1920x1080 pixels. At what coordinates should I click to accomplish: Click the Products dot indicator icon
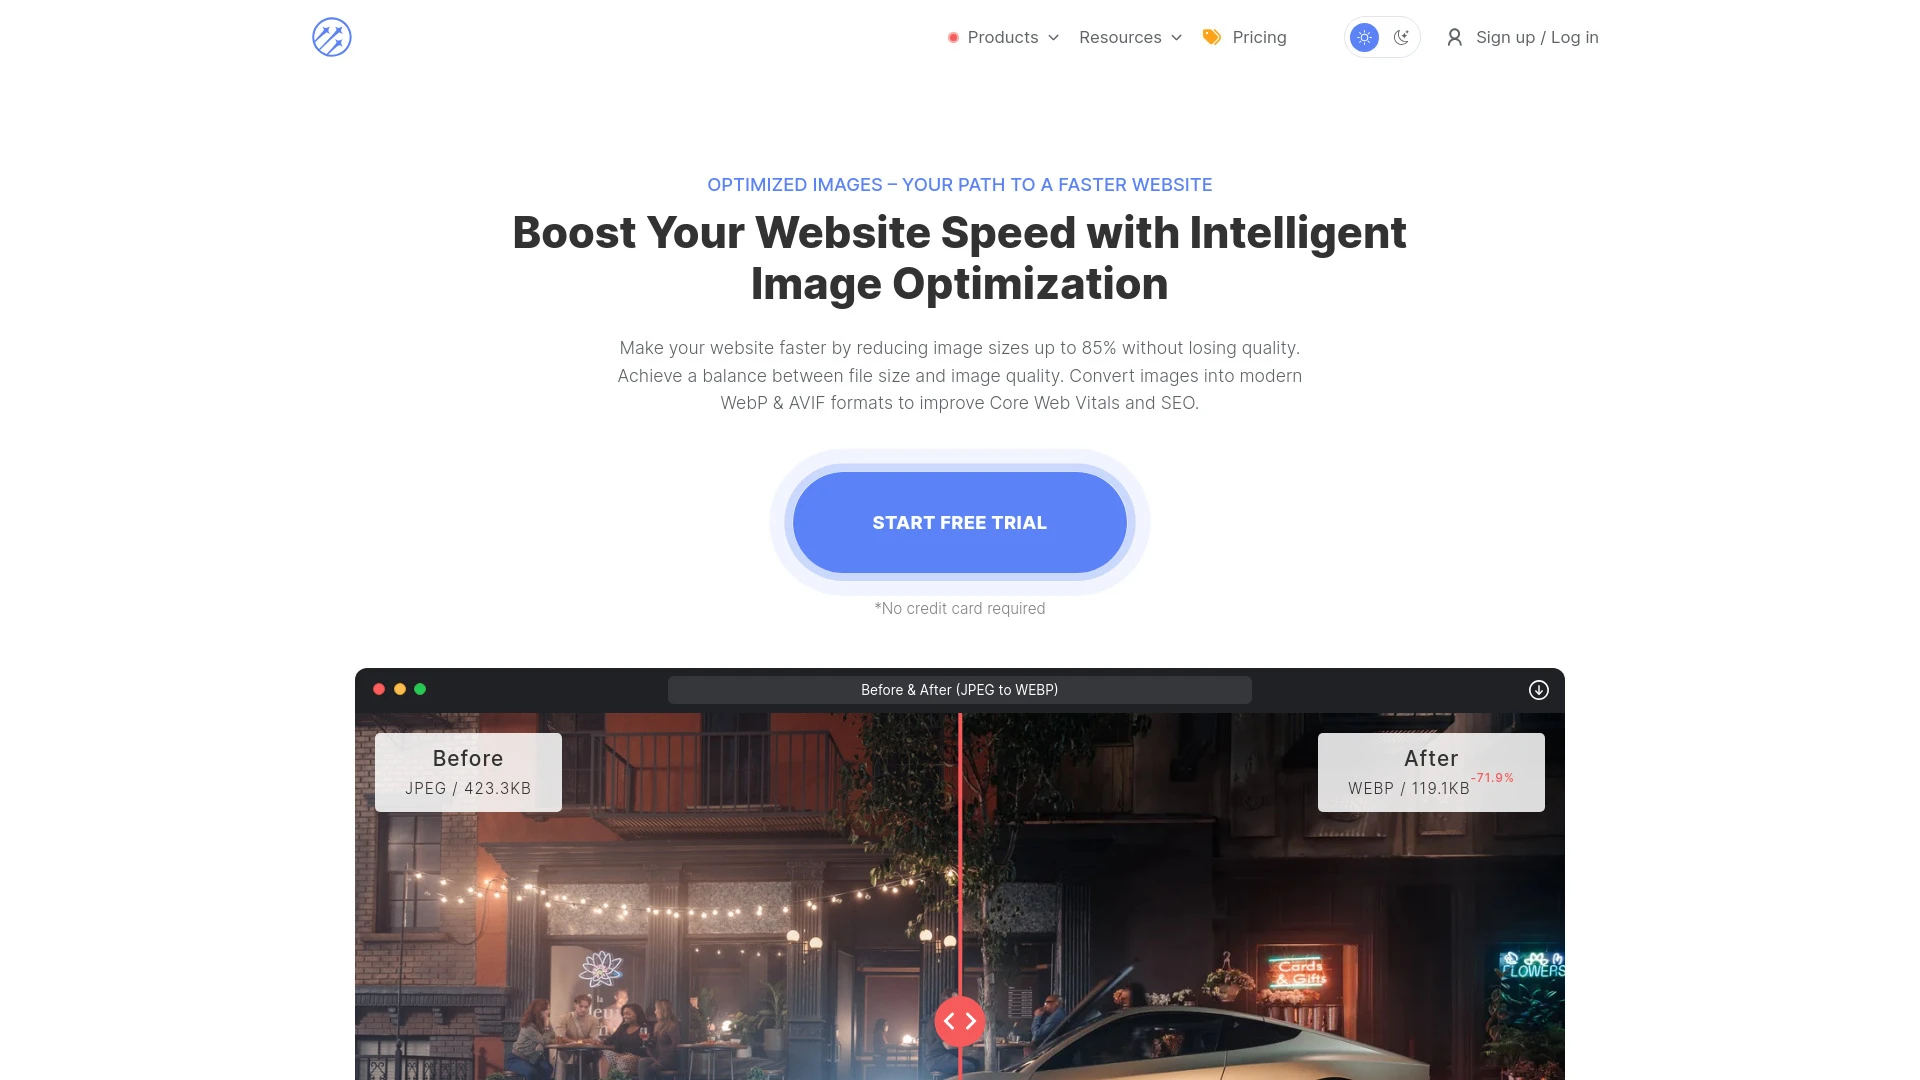point(953,37)
